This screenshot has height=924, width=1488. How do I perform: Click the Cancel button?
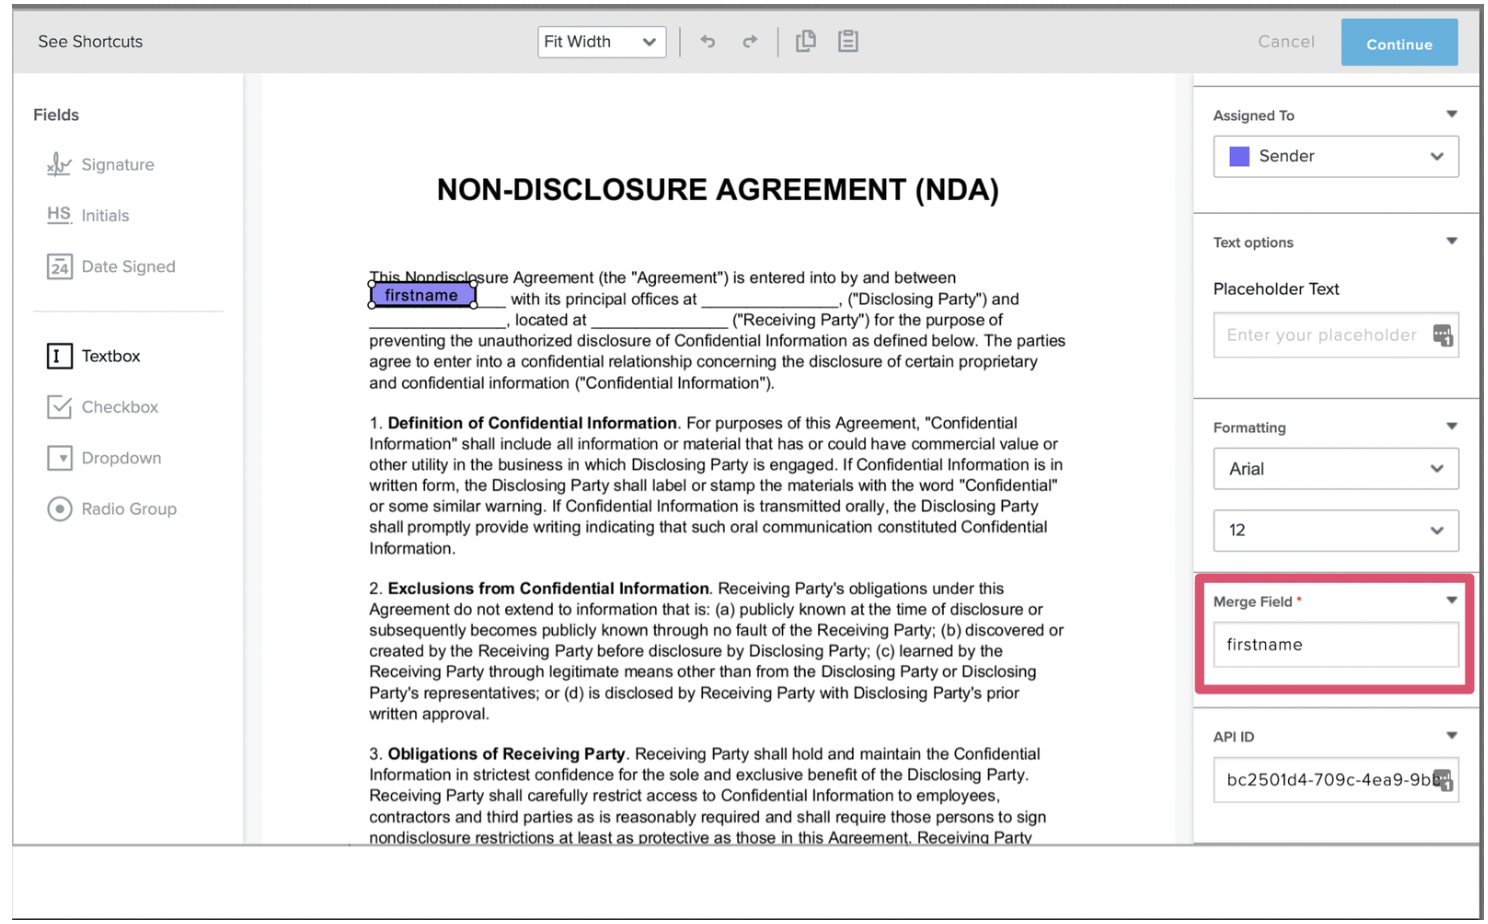(x=1286, y=41)
